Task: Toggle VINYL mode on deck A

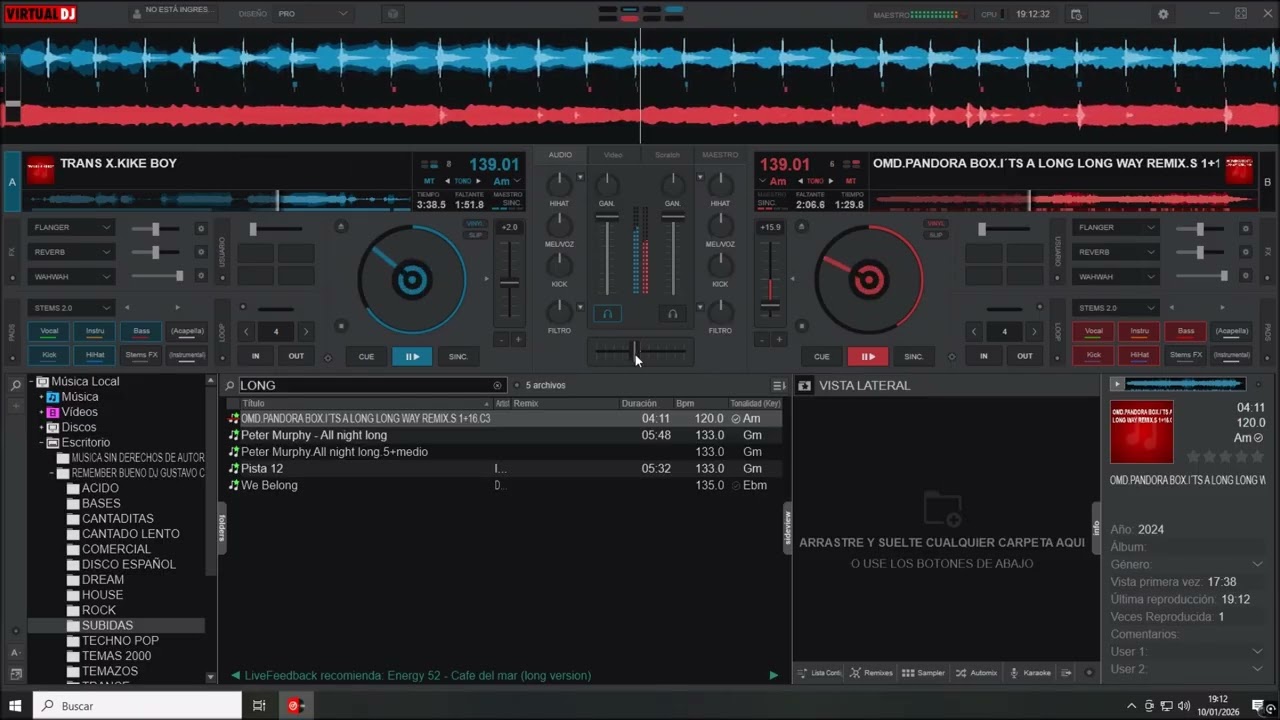Action: (x=475, y=224)
